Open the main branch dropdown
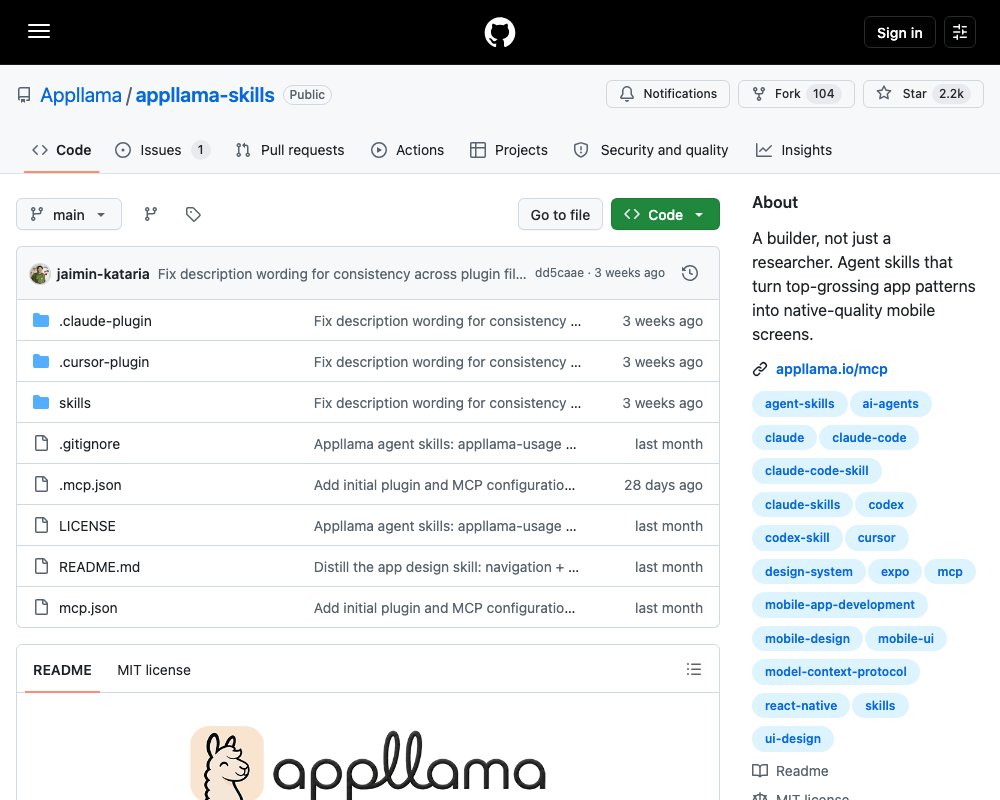Image resolution: width=1000 pixels, height=800 pixels. [69, 214]
